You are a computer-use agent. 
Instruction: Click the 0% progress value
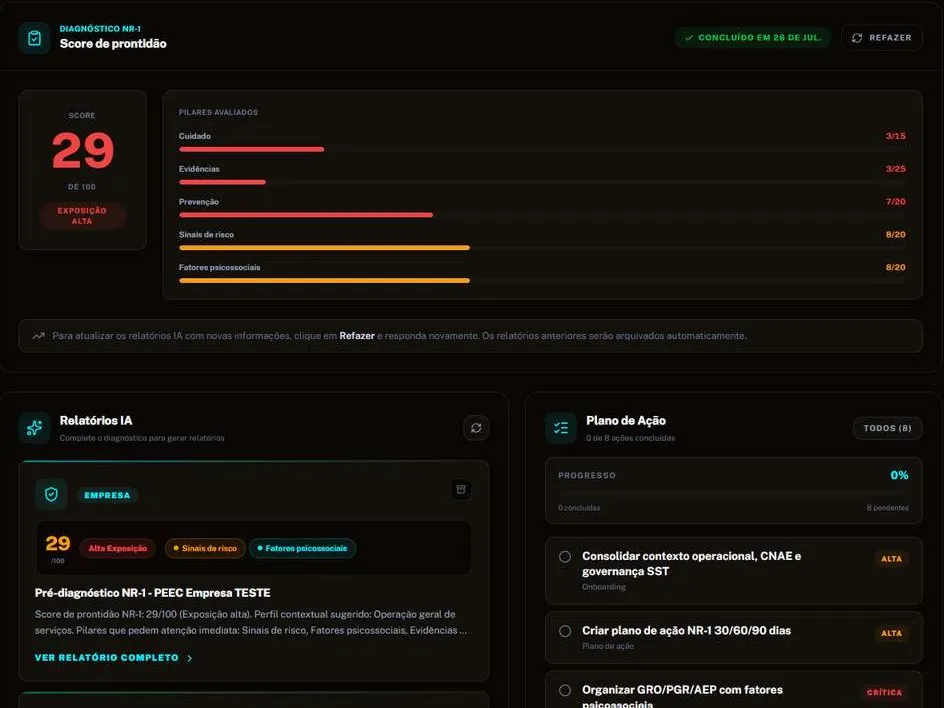899,476
